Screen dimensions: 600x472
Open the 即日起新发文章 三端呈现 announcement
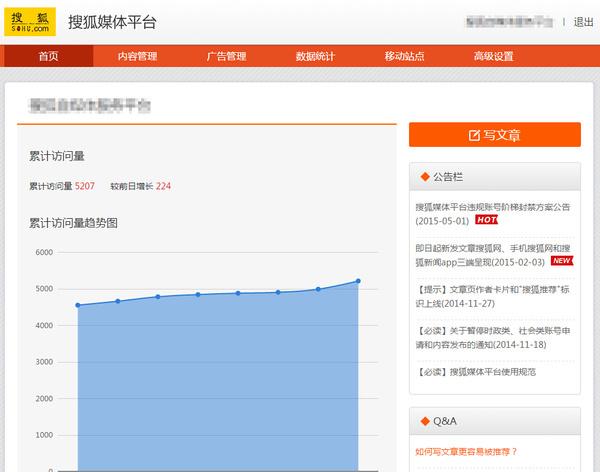point(493,255)
